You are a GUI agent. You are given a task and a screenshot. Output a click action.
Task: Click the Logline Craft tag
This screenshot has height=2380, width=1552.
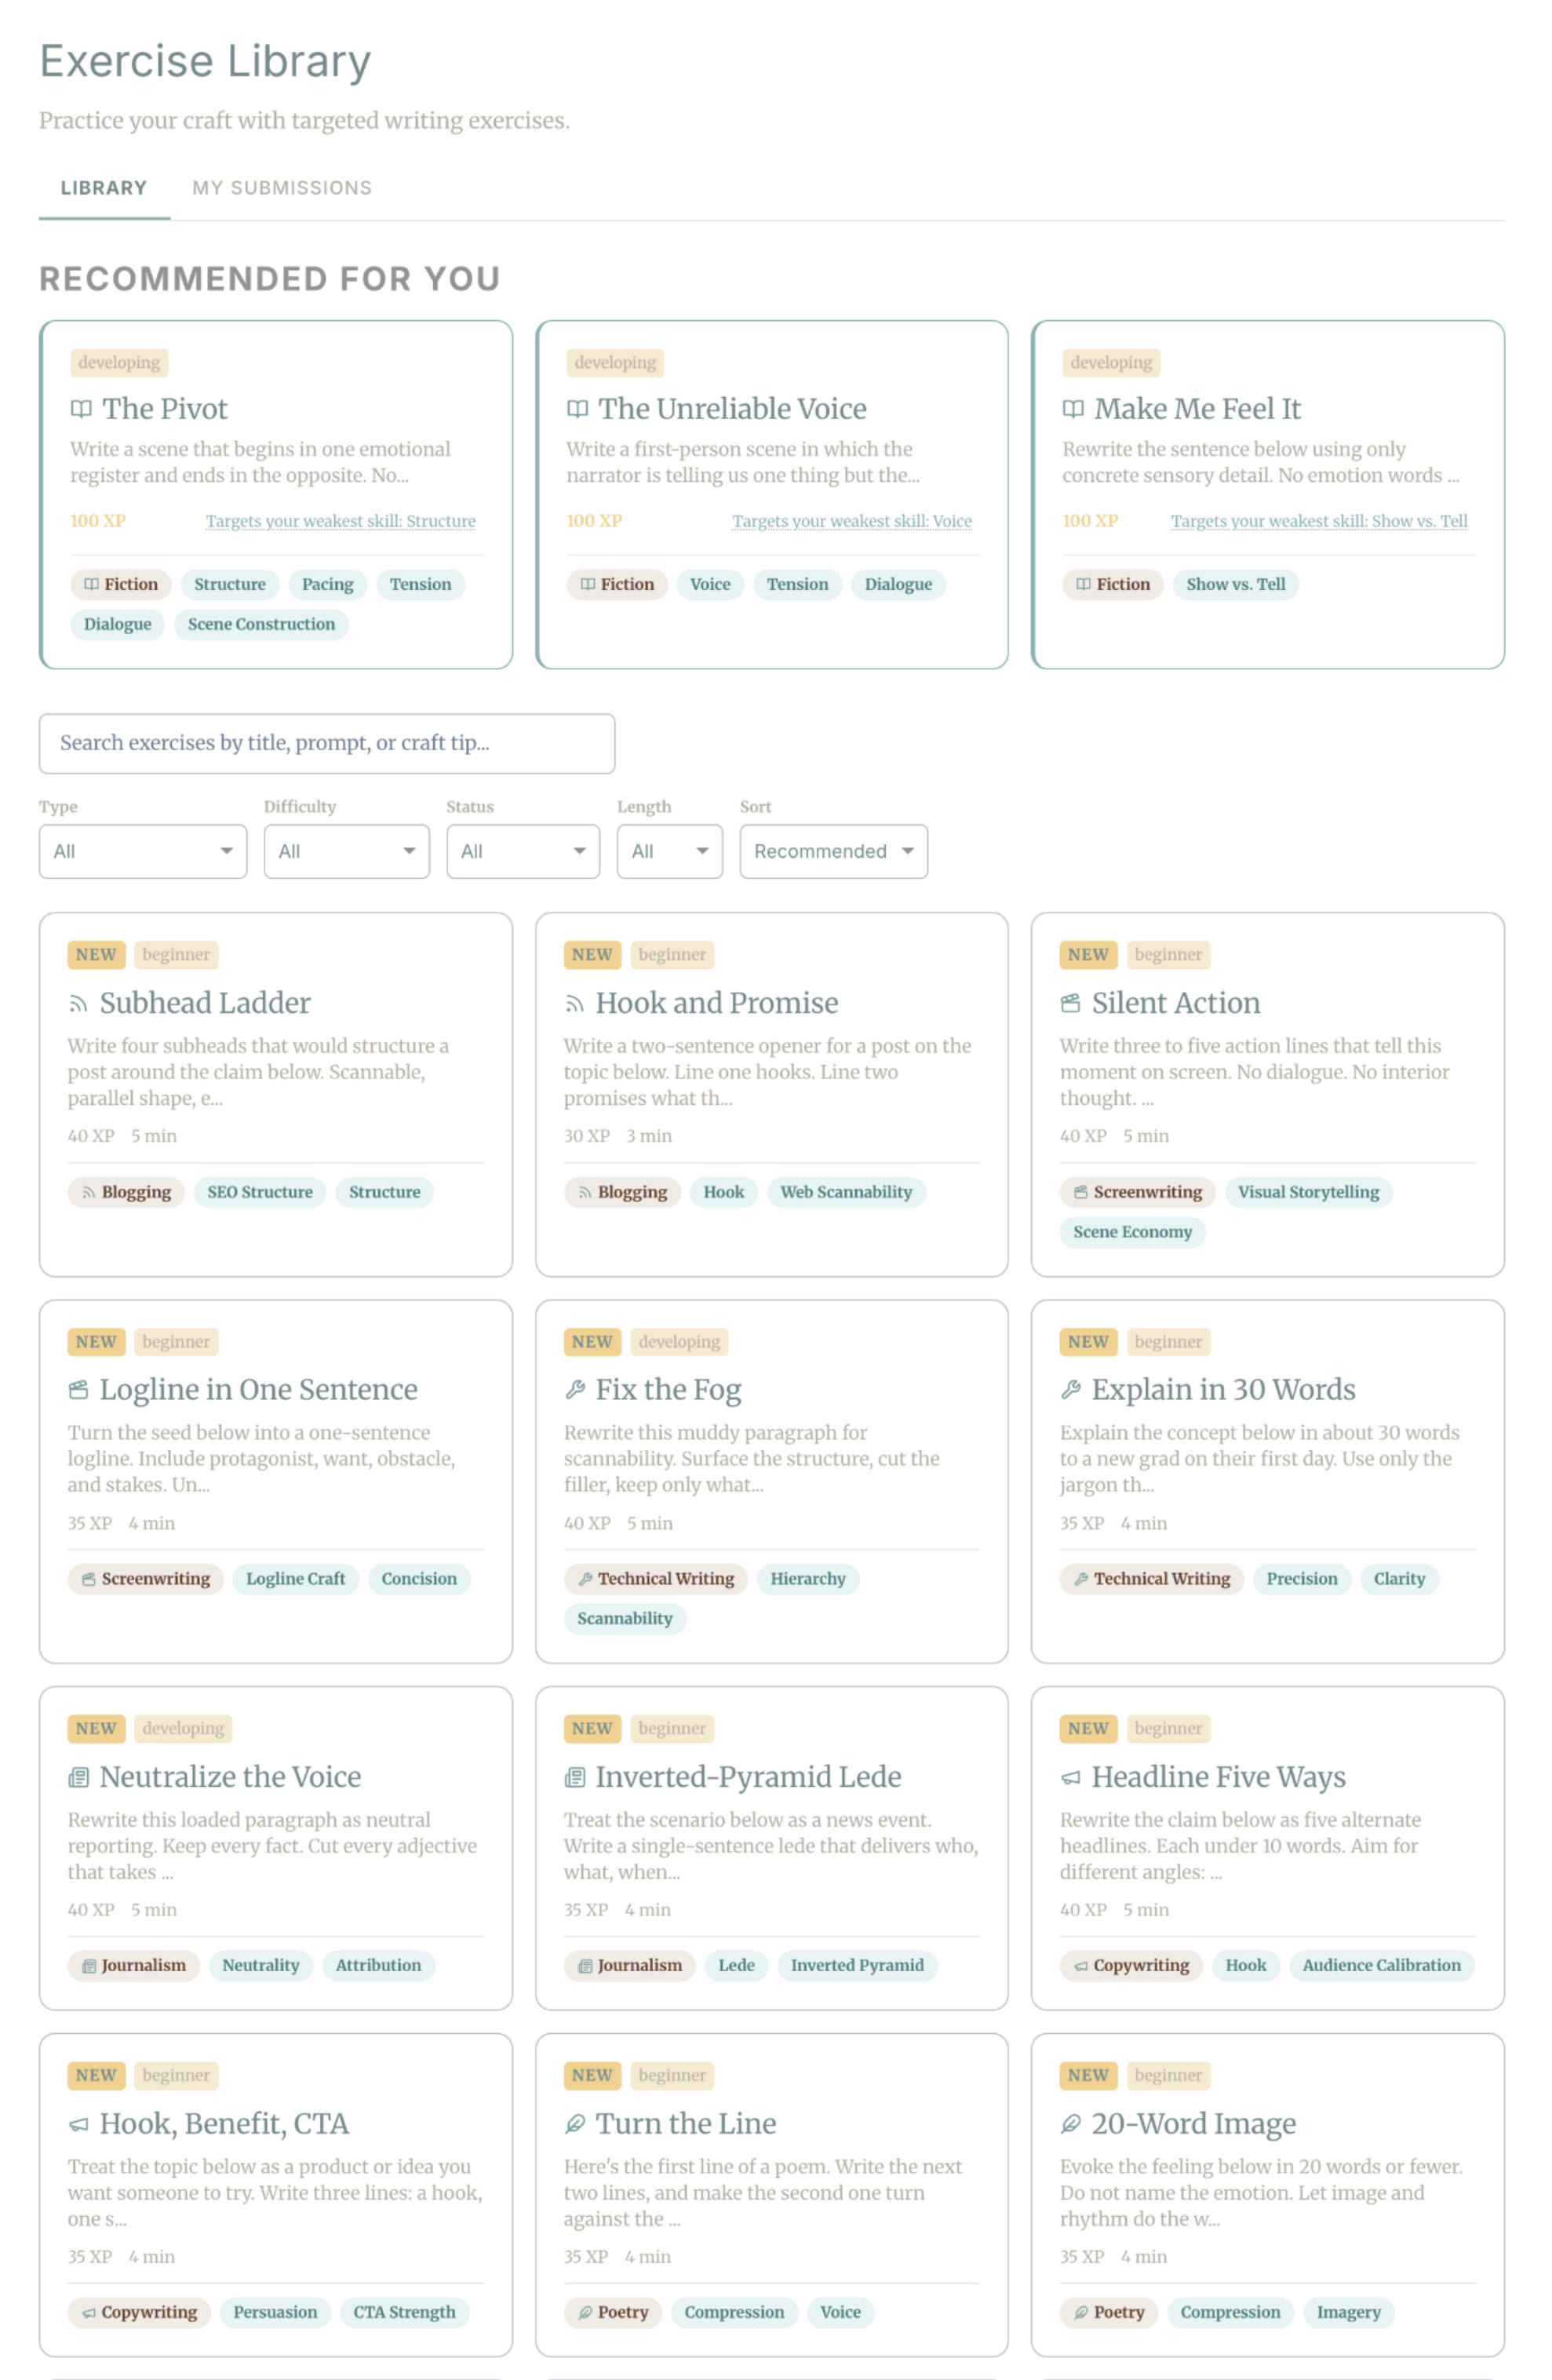(296, 1579)
